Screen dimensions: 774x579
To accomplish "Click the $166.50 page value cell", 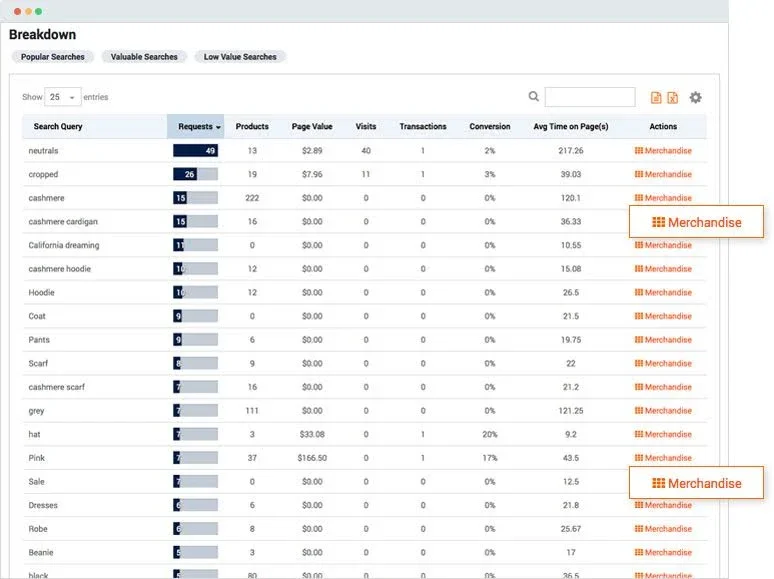I will pyautogui.click(x=312, y=458).
